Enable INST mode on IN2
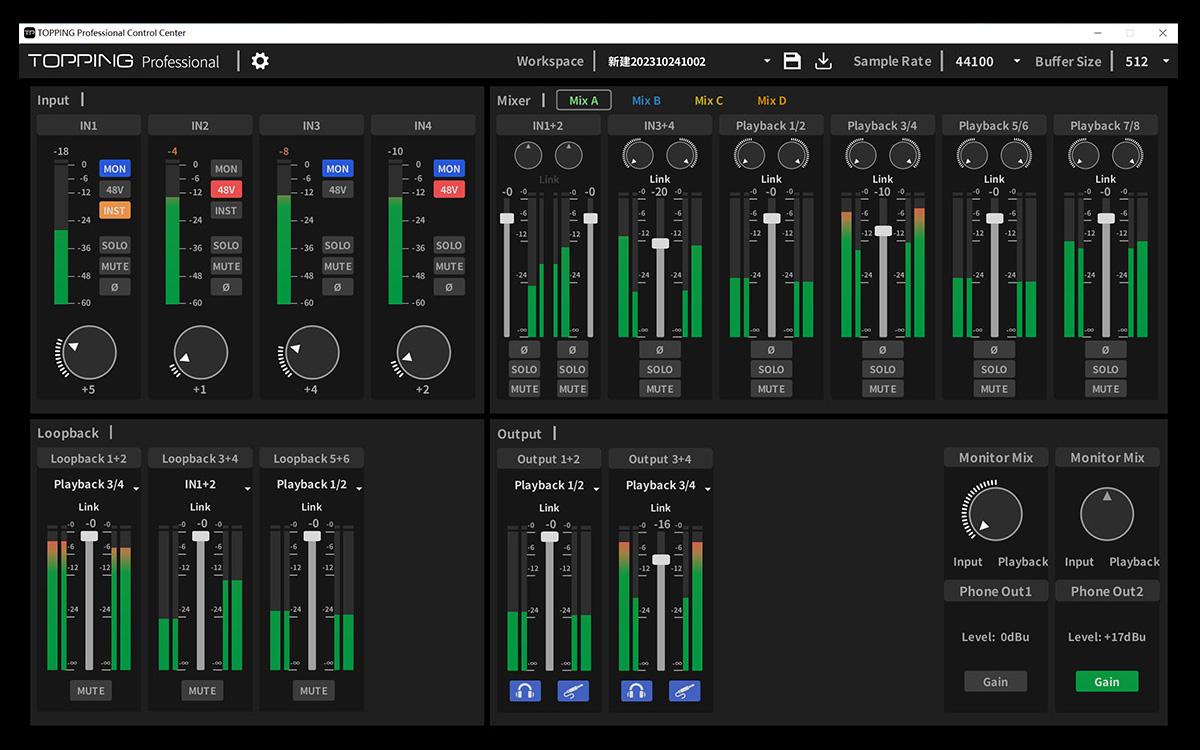The height and width of the screenshot is (750, 1200). click(x=226, y=210)
